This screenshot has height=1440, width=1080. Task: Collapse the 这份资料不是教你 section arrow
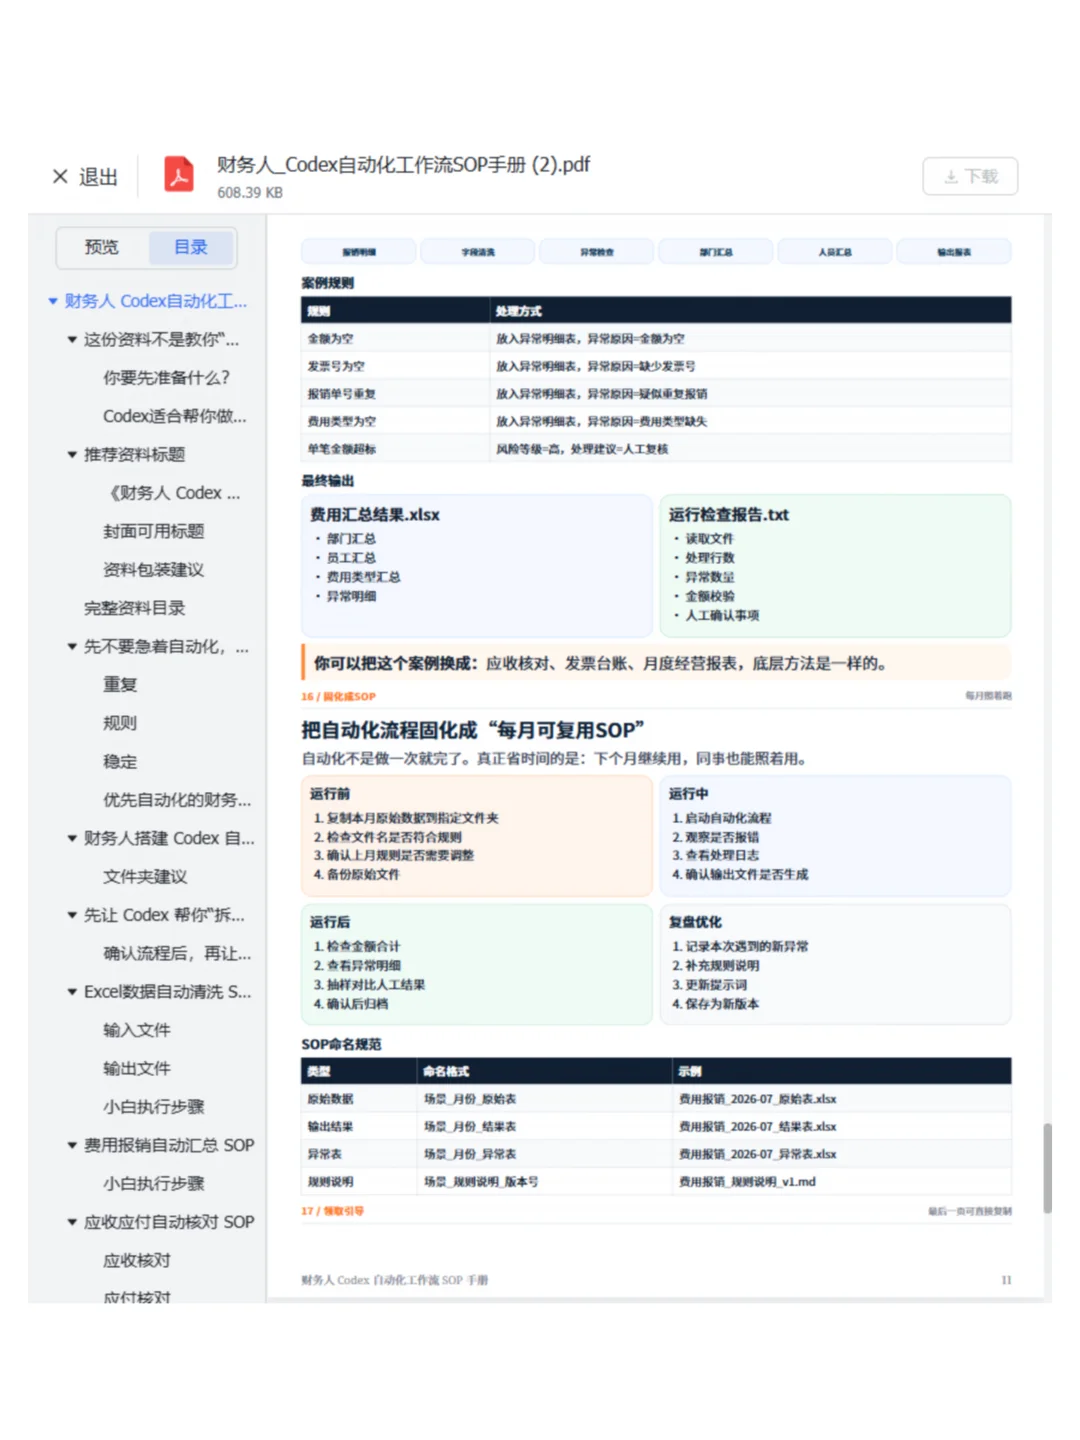tap(72, 340)
